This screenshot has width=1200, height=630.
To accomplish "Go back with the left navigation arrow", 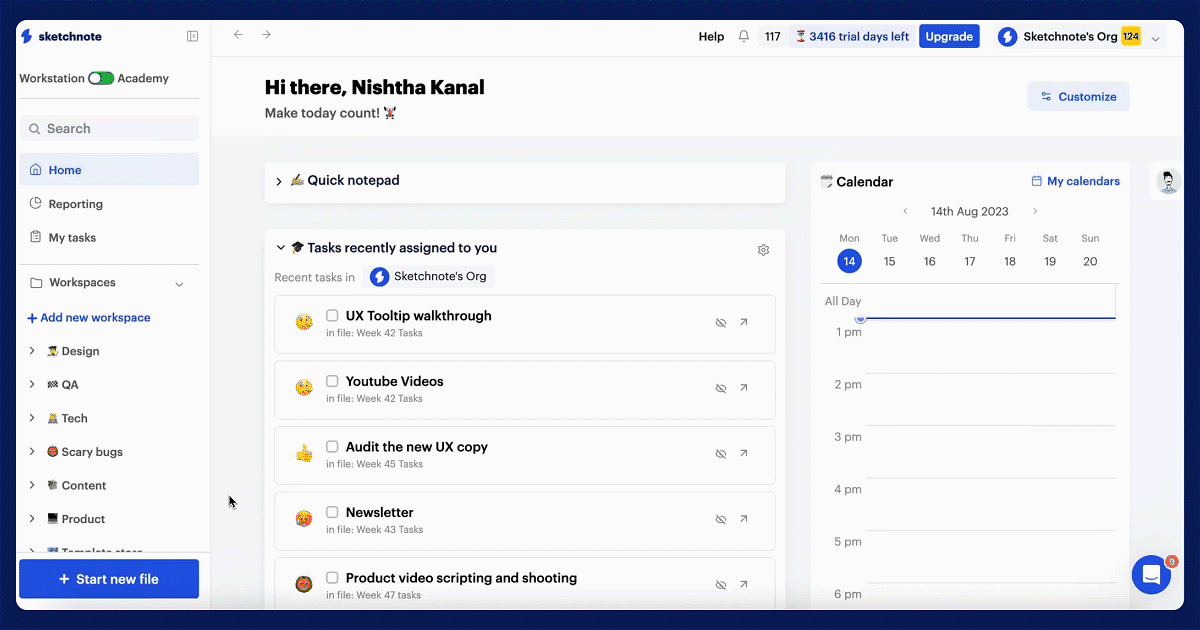I will pos(238,35).
